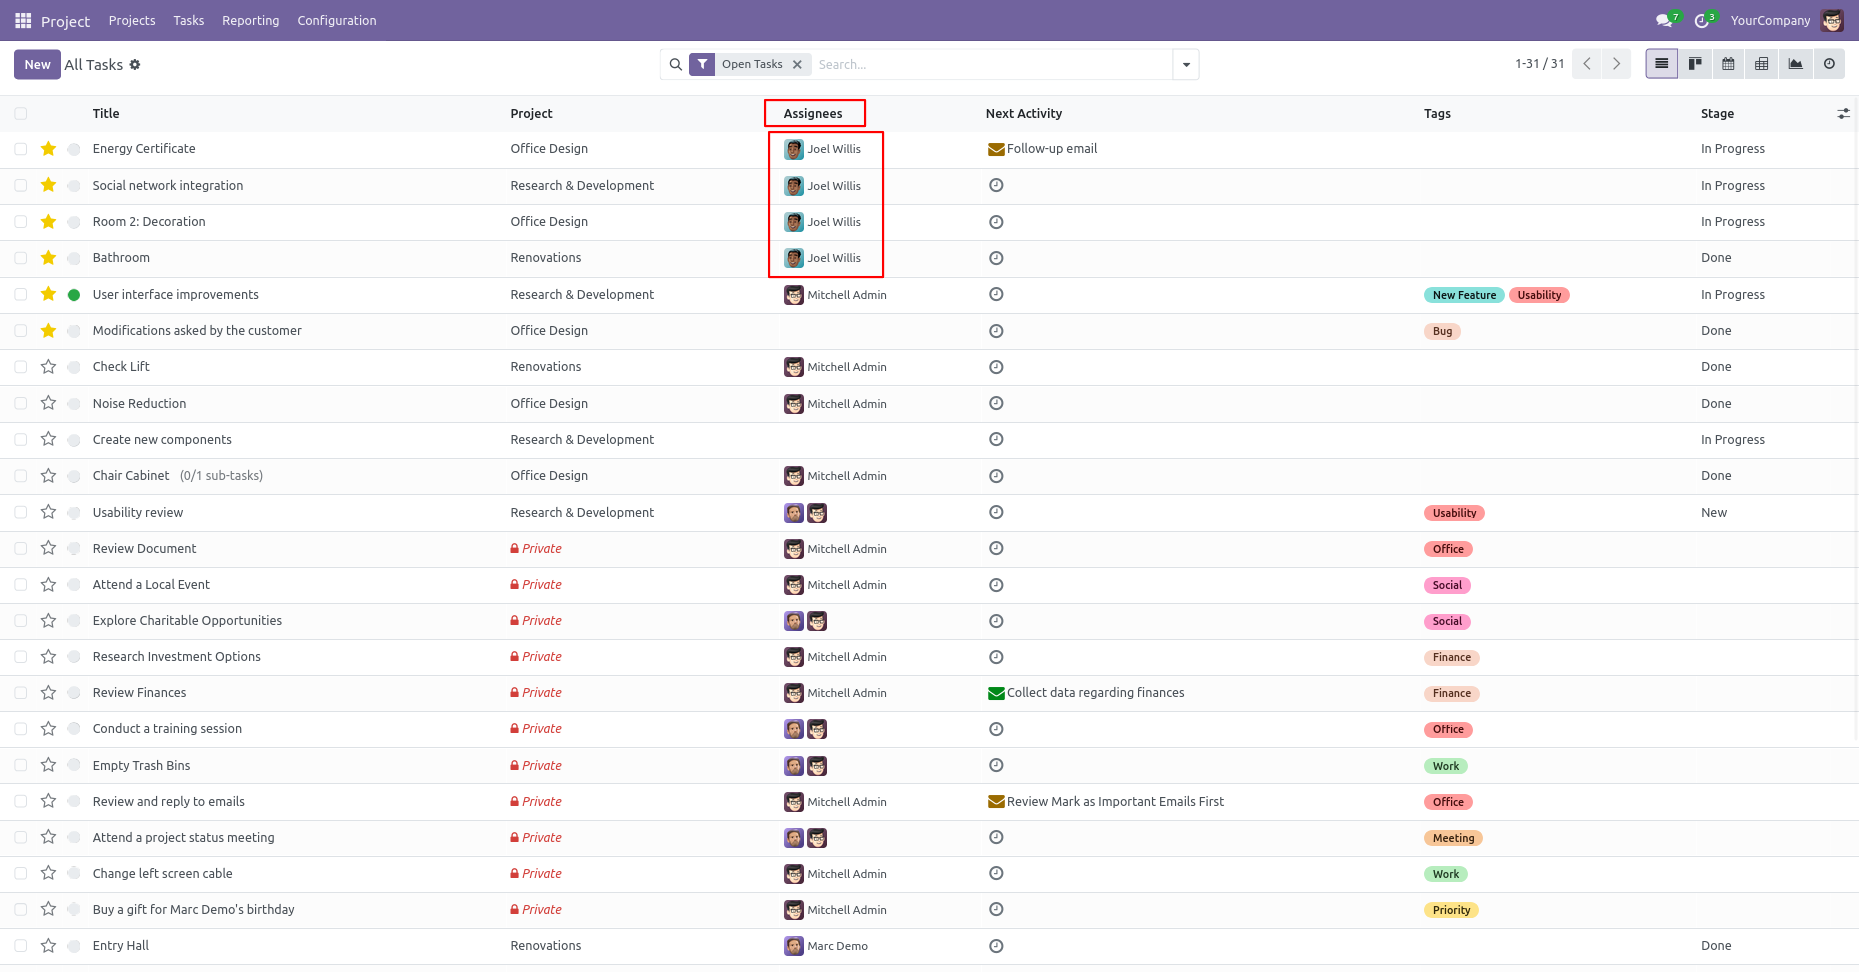Unstar the Social network integration task
The width and height of the screenshot is (1859, 972).
click(48, 185)
